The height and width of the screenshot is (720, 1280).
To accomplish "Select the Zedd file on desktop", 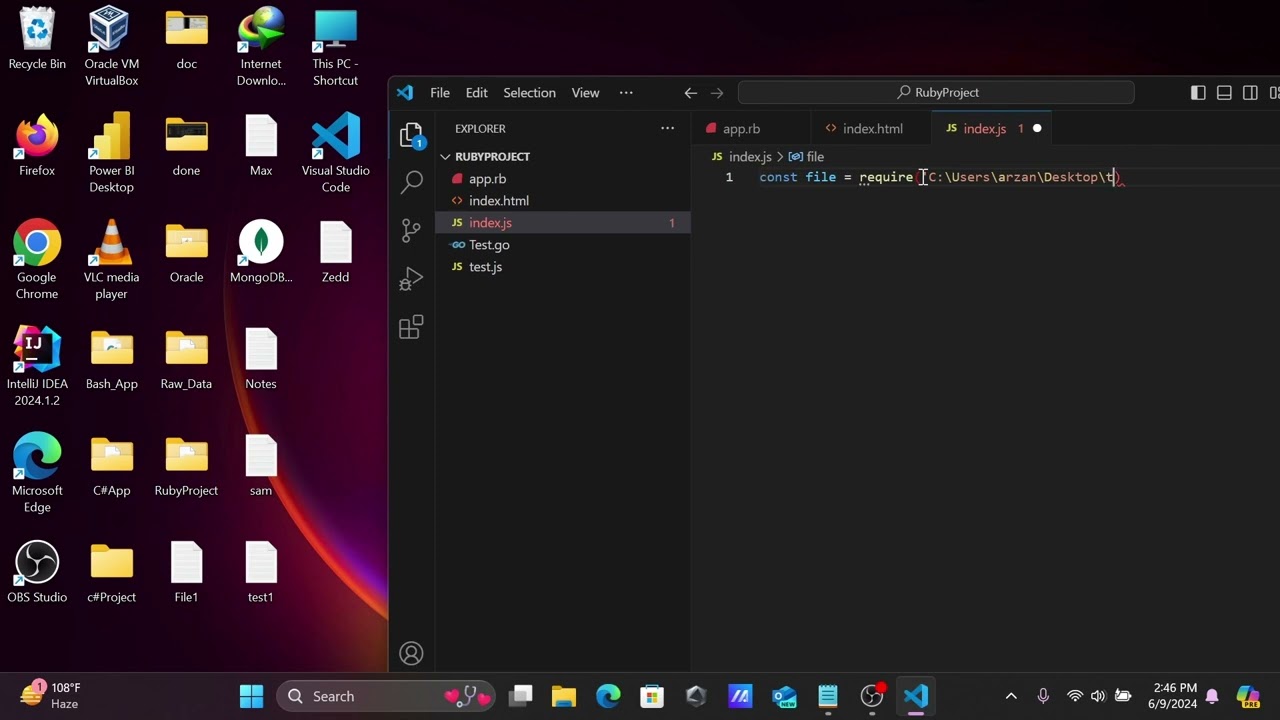I will [x=335, y=253].
